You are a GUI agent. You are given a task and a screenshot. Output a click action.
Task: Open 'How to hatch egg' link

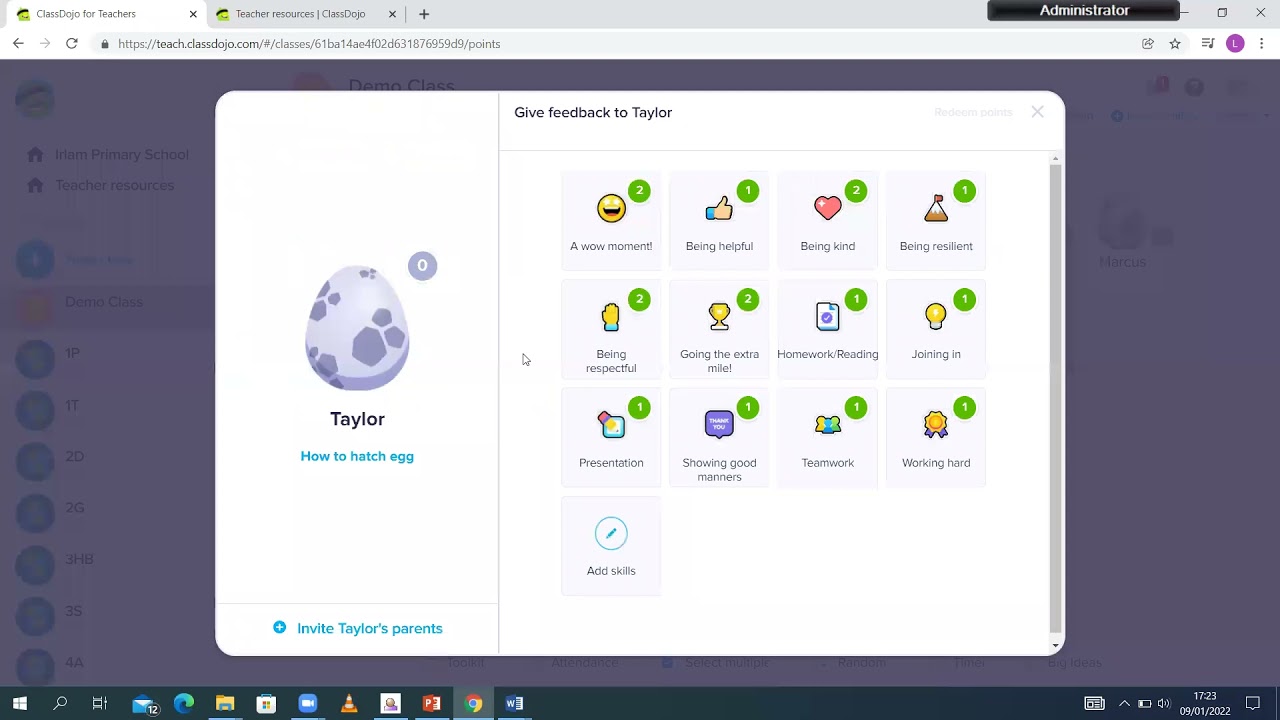357,456
